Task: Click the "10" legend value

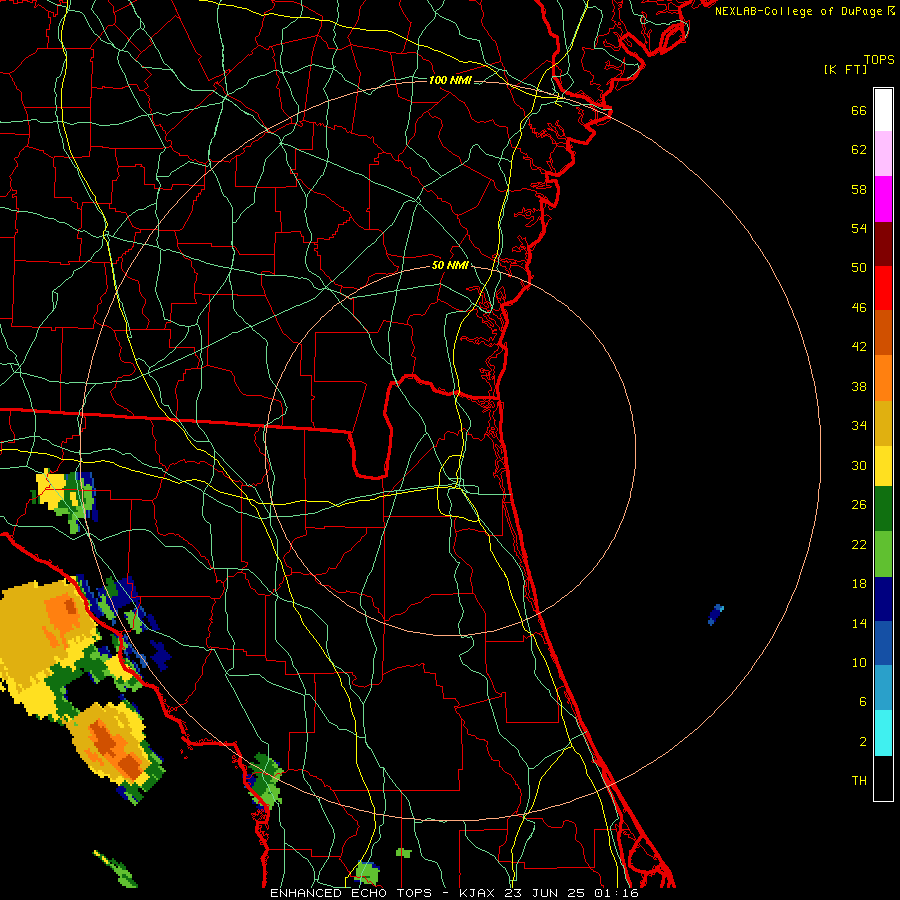Action: point(859,662)
